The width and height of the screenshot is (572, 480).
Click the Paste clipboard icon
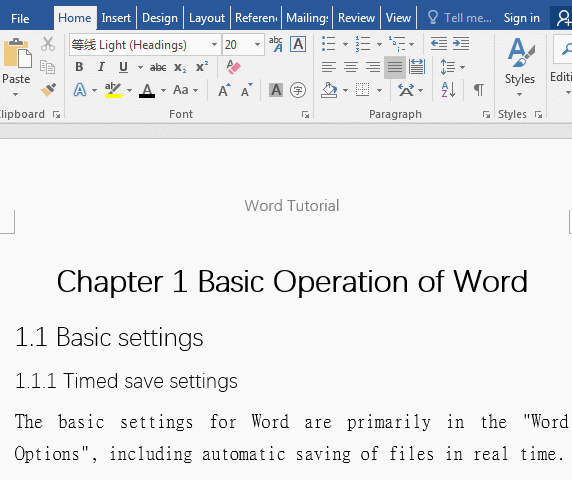click(x=17, y=53)
